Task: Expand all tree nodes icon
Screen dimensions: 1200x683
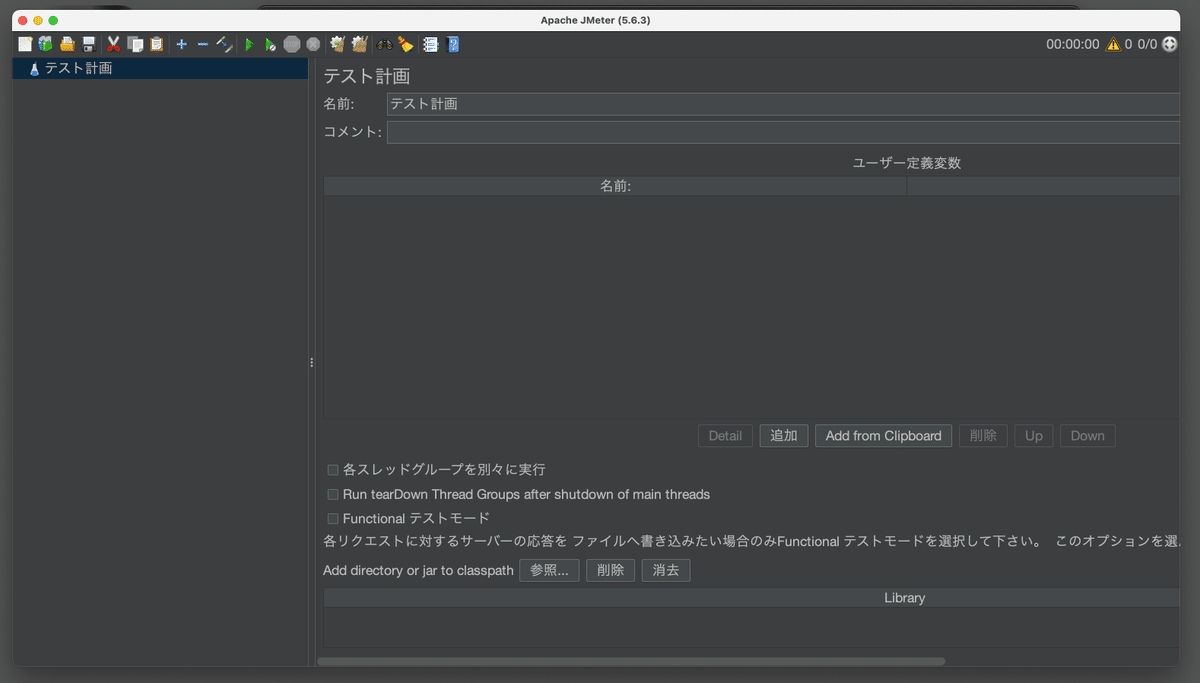Action: pyautogui.click(x=180, y=44)
